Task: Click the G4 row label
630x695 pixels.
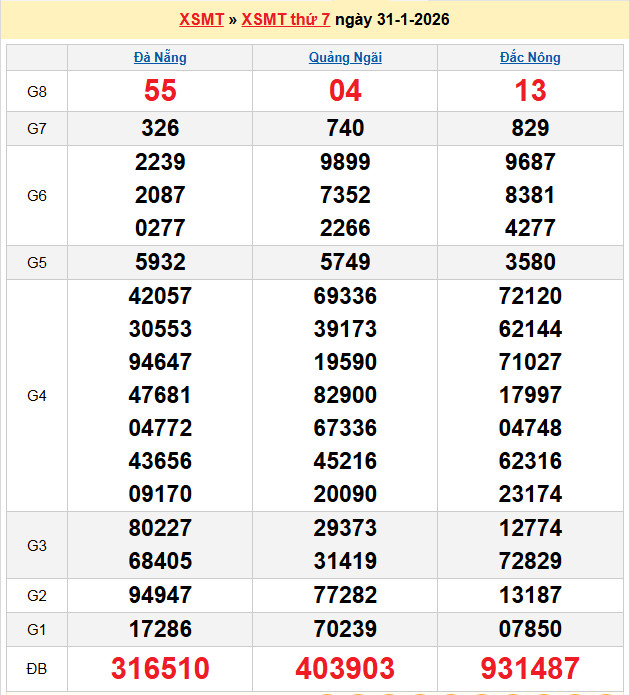Action: pyautogui.click(x=37, y=396)
